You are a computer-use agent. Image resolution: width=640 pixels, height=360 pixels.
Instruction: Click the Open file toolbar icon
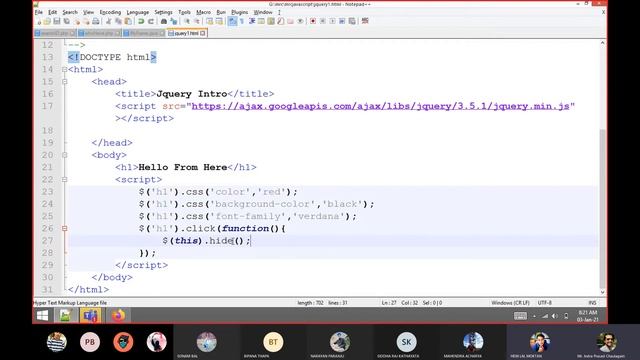point(47,21)
